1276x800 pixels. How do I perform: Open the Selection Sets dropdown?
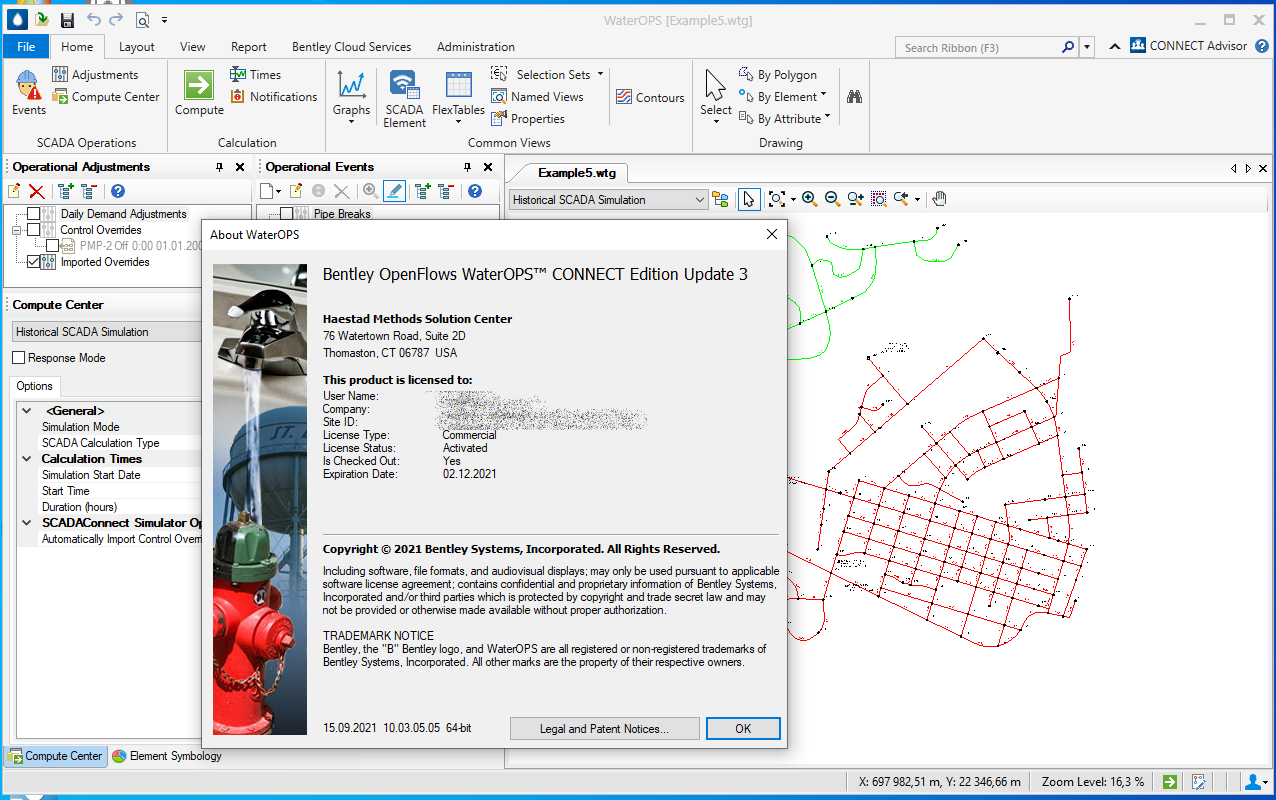pos(600,75)
